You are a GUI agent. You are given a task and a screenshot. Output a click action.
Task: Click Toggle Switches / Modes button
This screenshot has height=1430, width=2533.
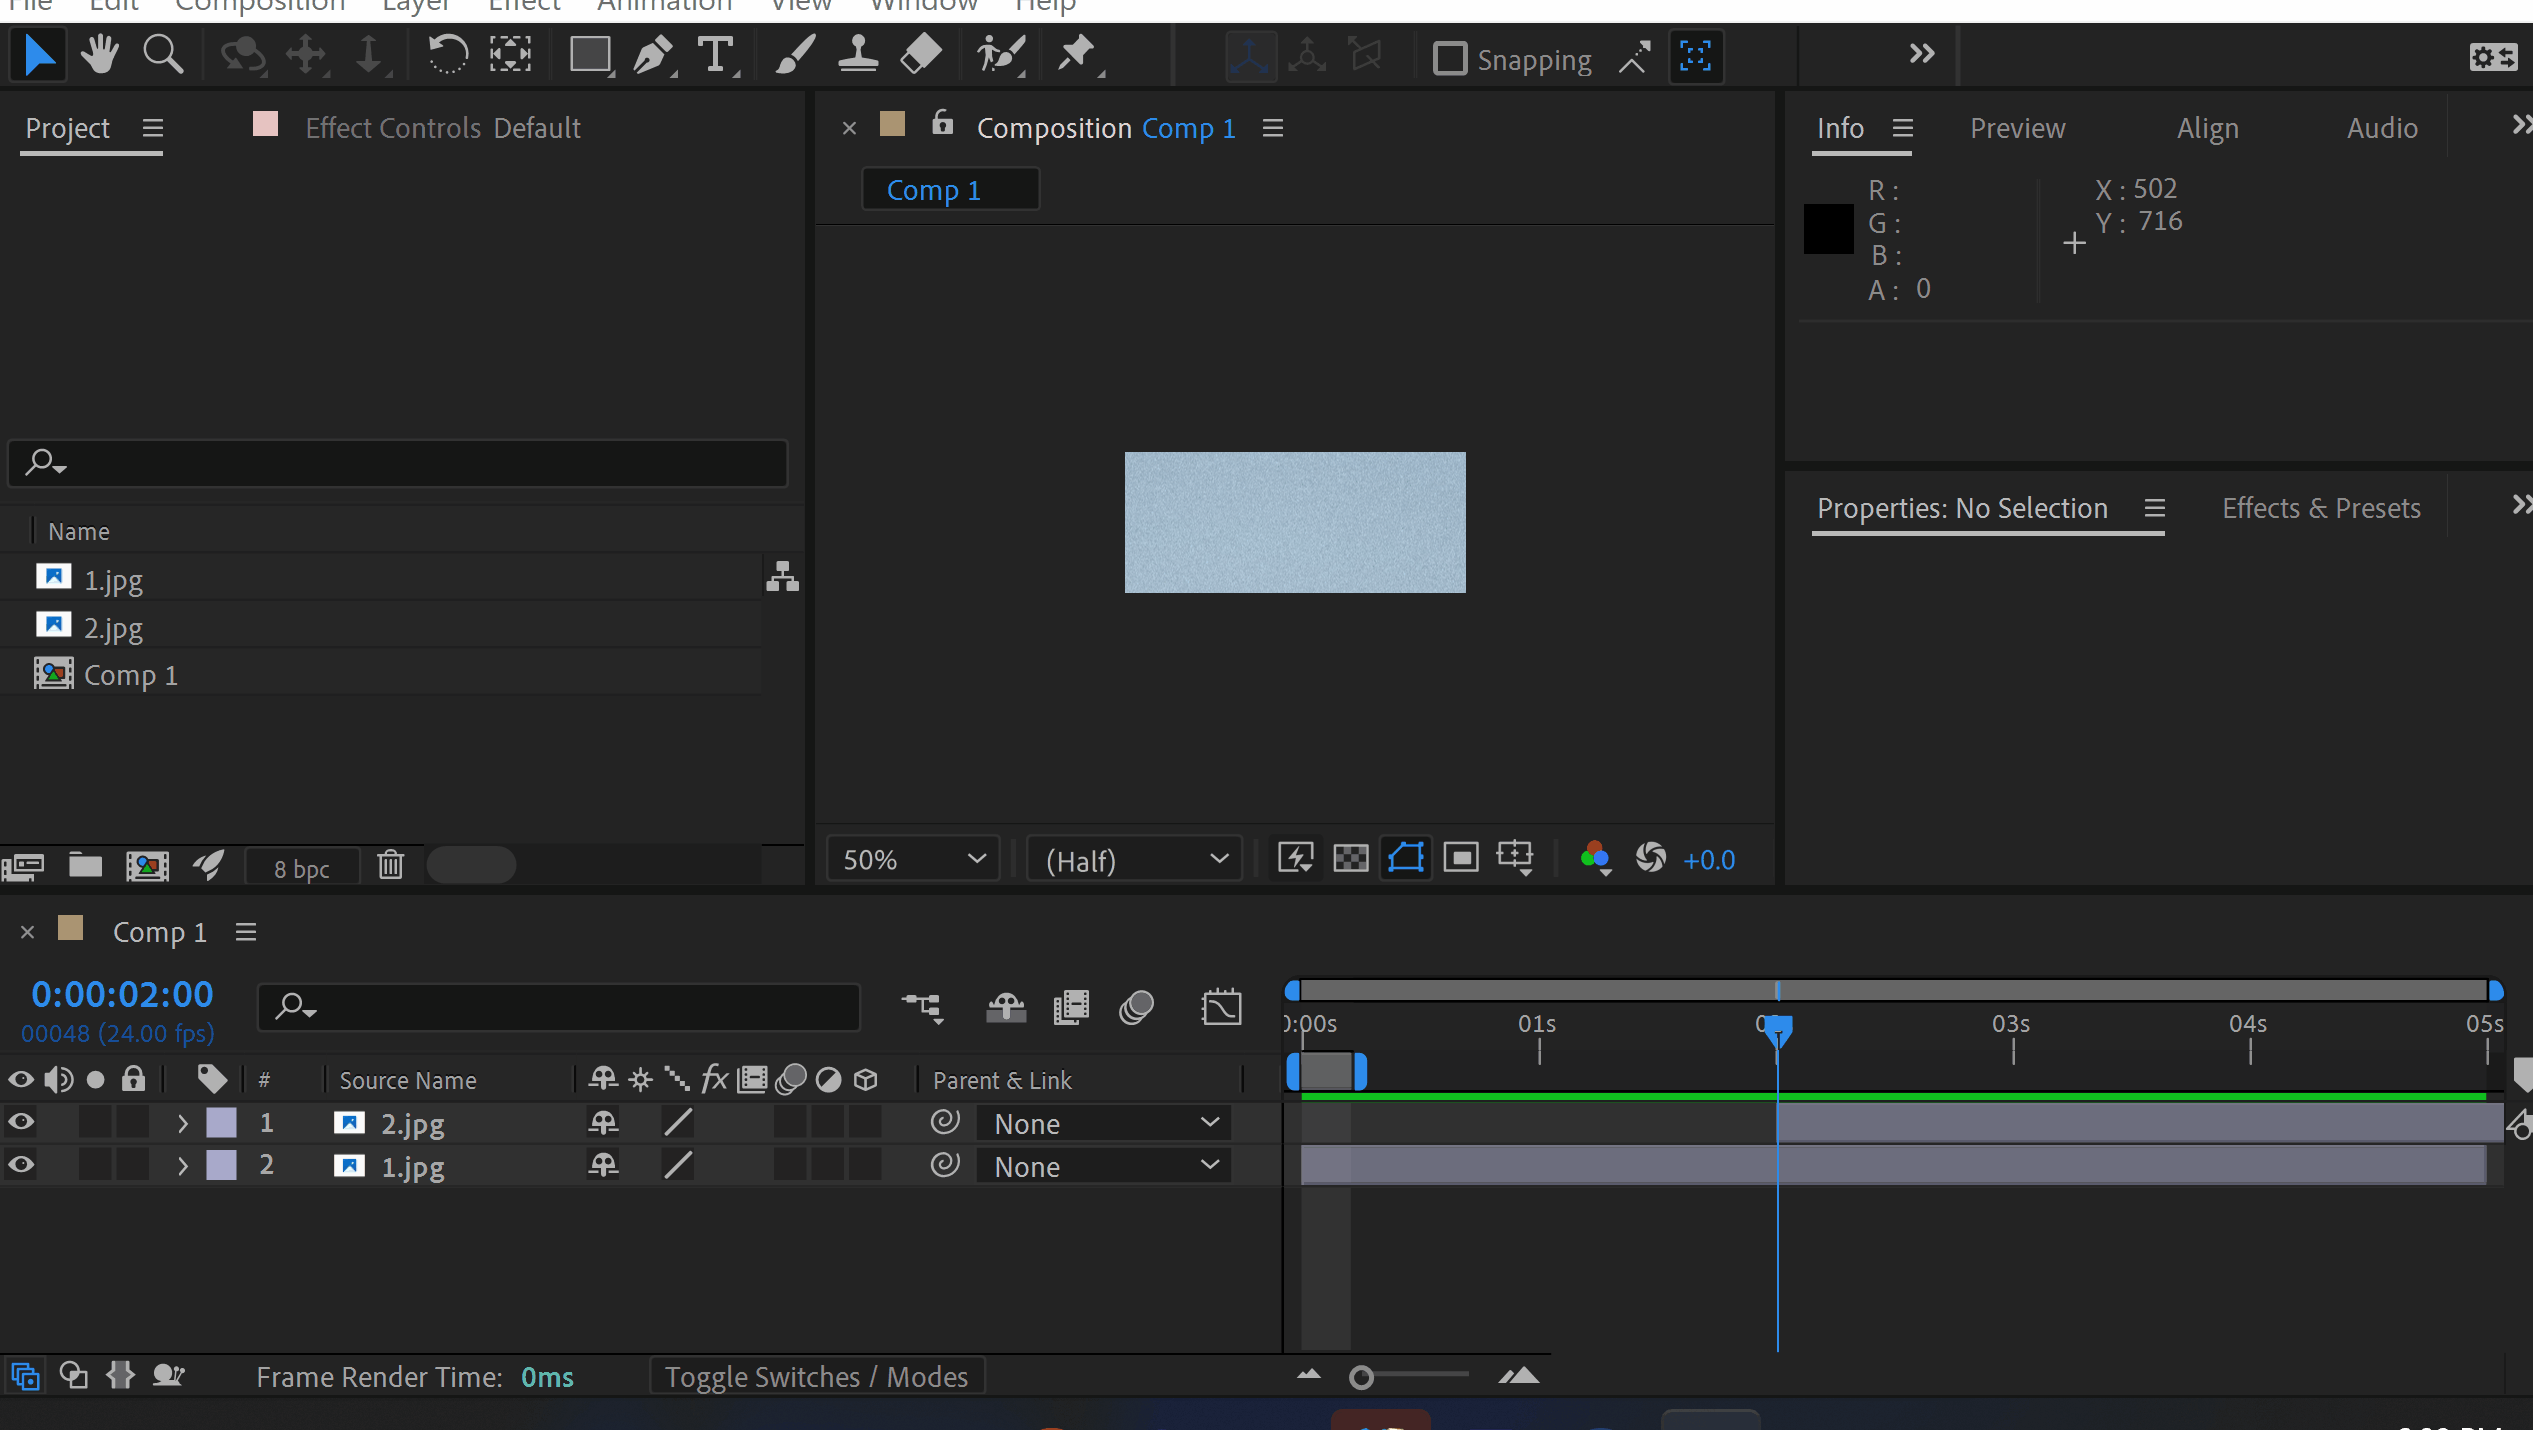pos(816,1377)
